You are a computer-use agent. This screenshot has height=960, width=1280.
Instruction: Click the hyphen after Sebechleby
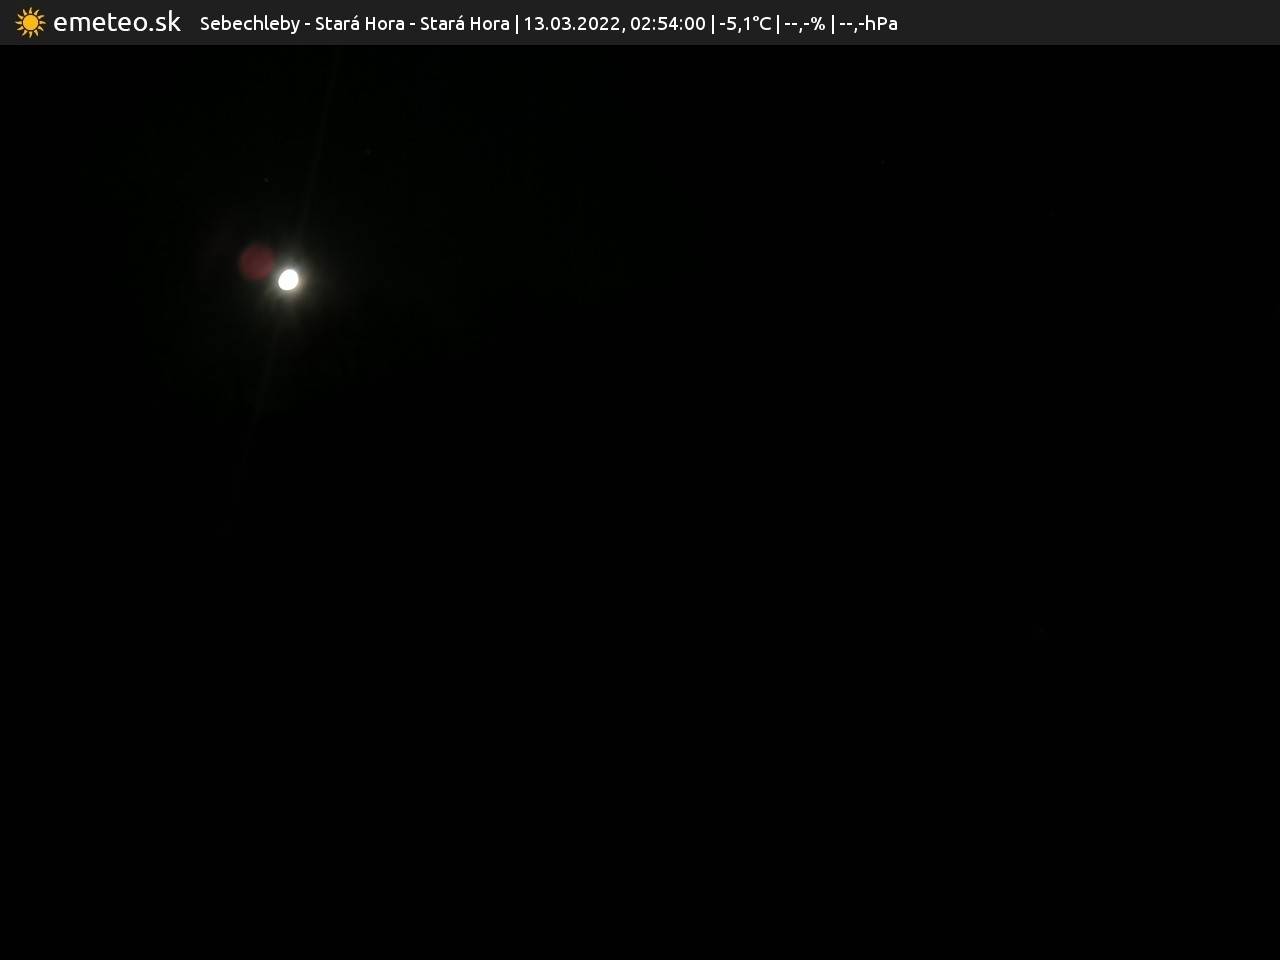coord(307,24)
